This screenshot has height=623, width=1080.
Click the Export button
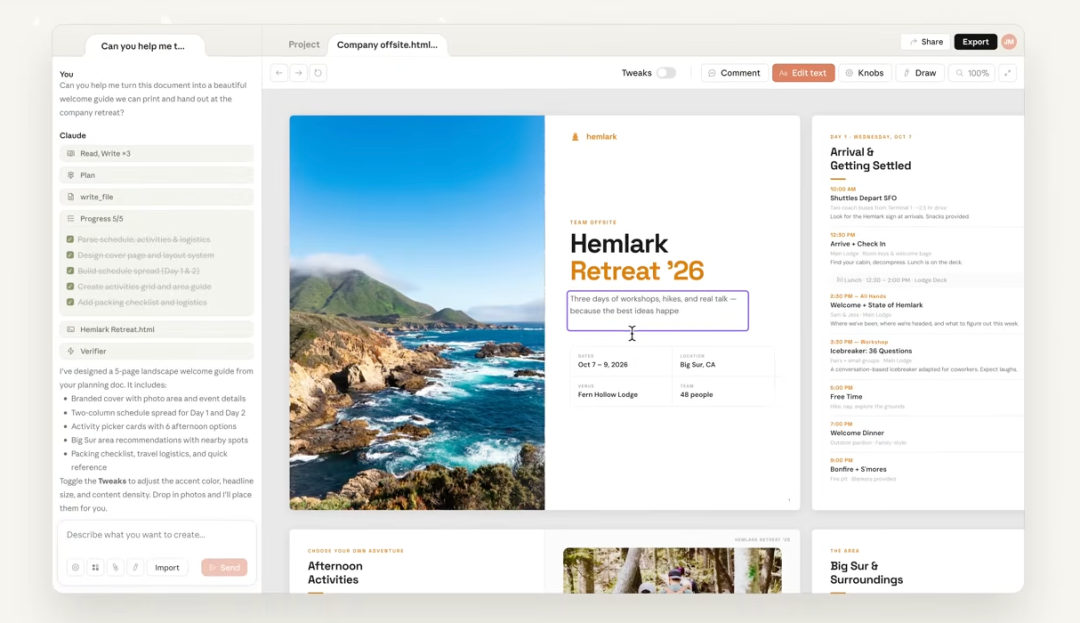(x=975, y=42)
